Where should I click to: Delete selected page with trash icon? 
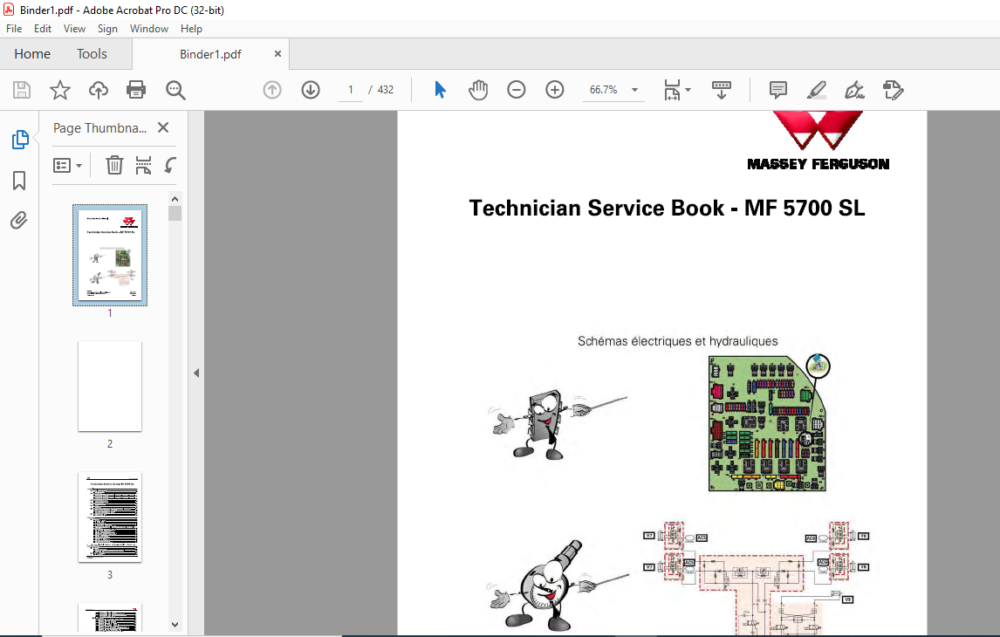pos(114,165)
